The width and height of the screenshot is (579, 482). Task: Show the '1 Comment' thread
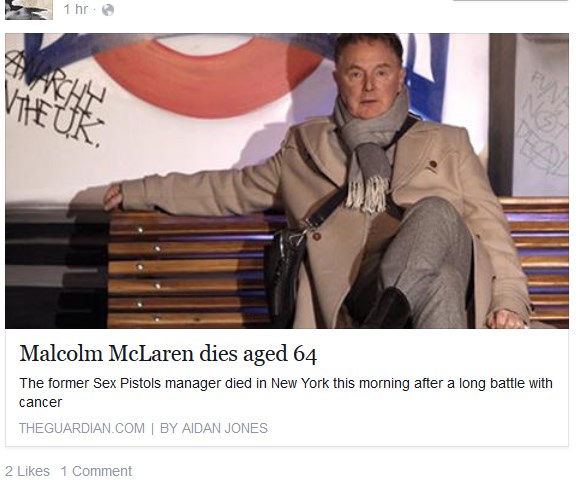tap(96, 471)
